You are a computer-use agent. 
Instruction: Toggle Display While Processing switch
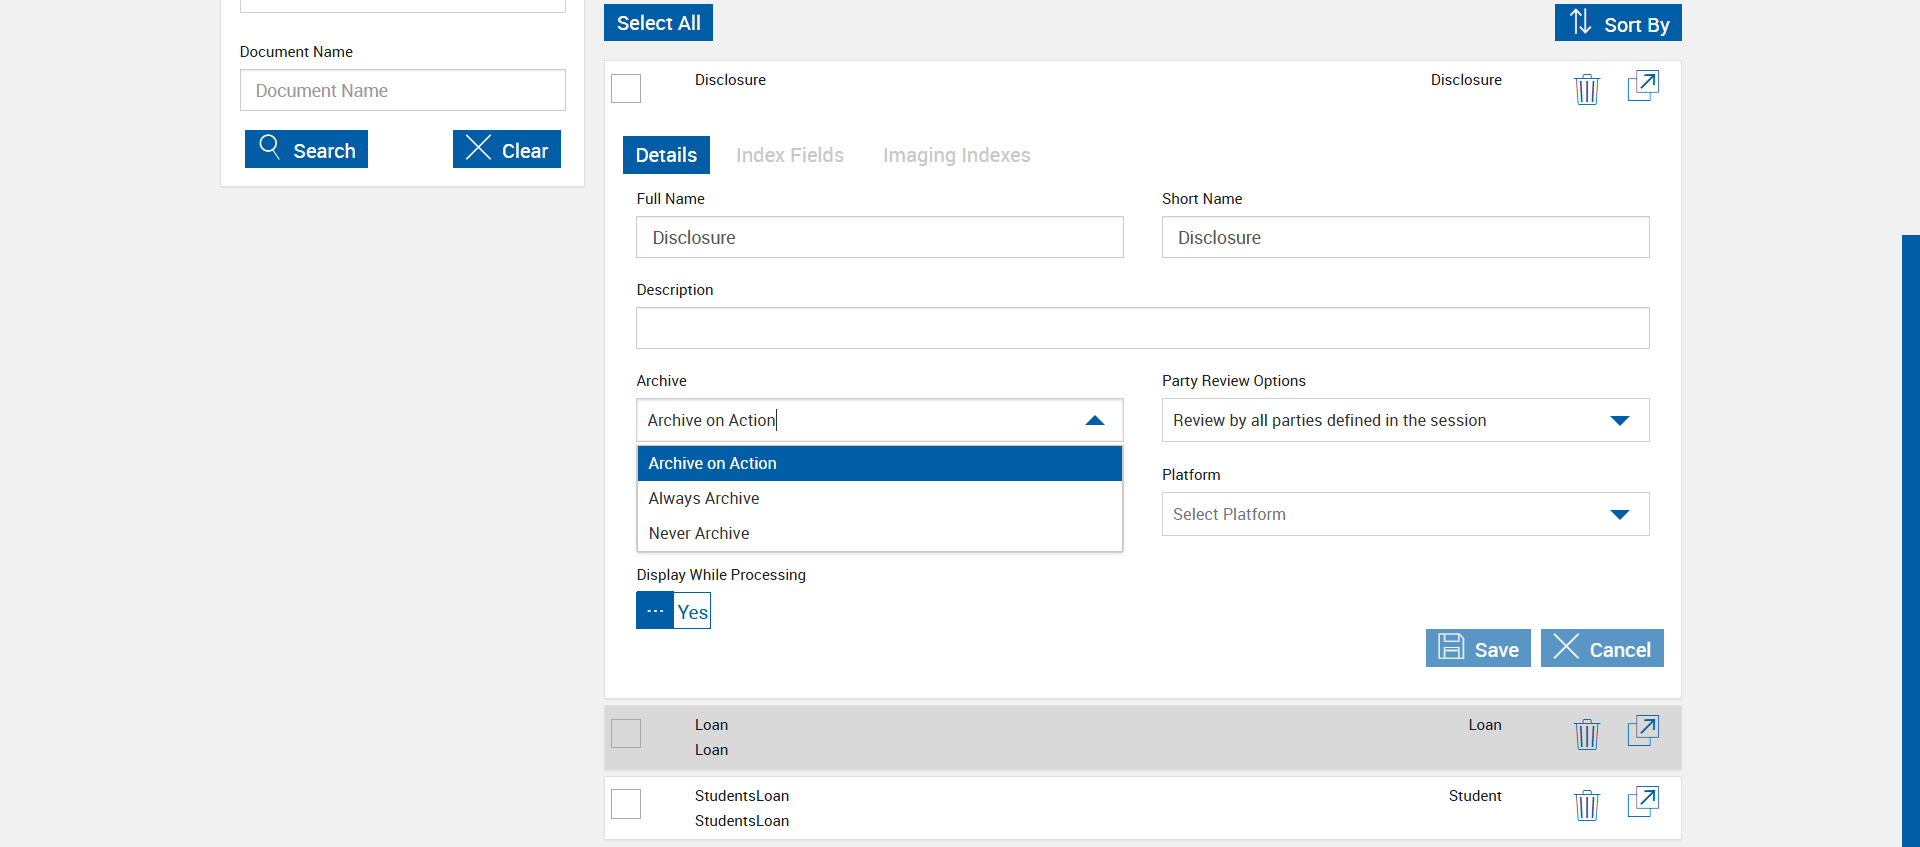pos(673,611)
